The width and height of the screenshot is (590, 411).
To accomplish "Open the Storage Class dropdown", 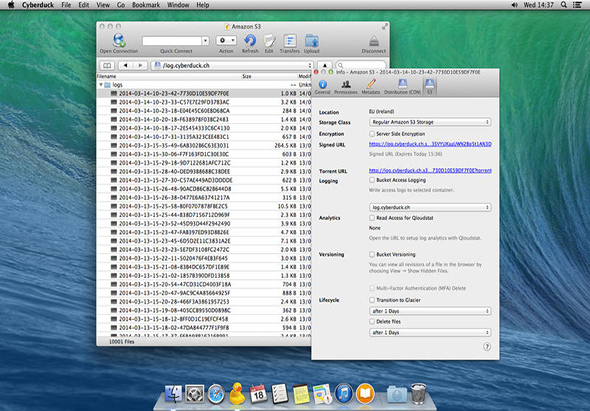I will click(430, 122).
